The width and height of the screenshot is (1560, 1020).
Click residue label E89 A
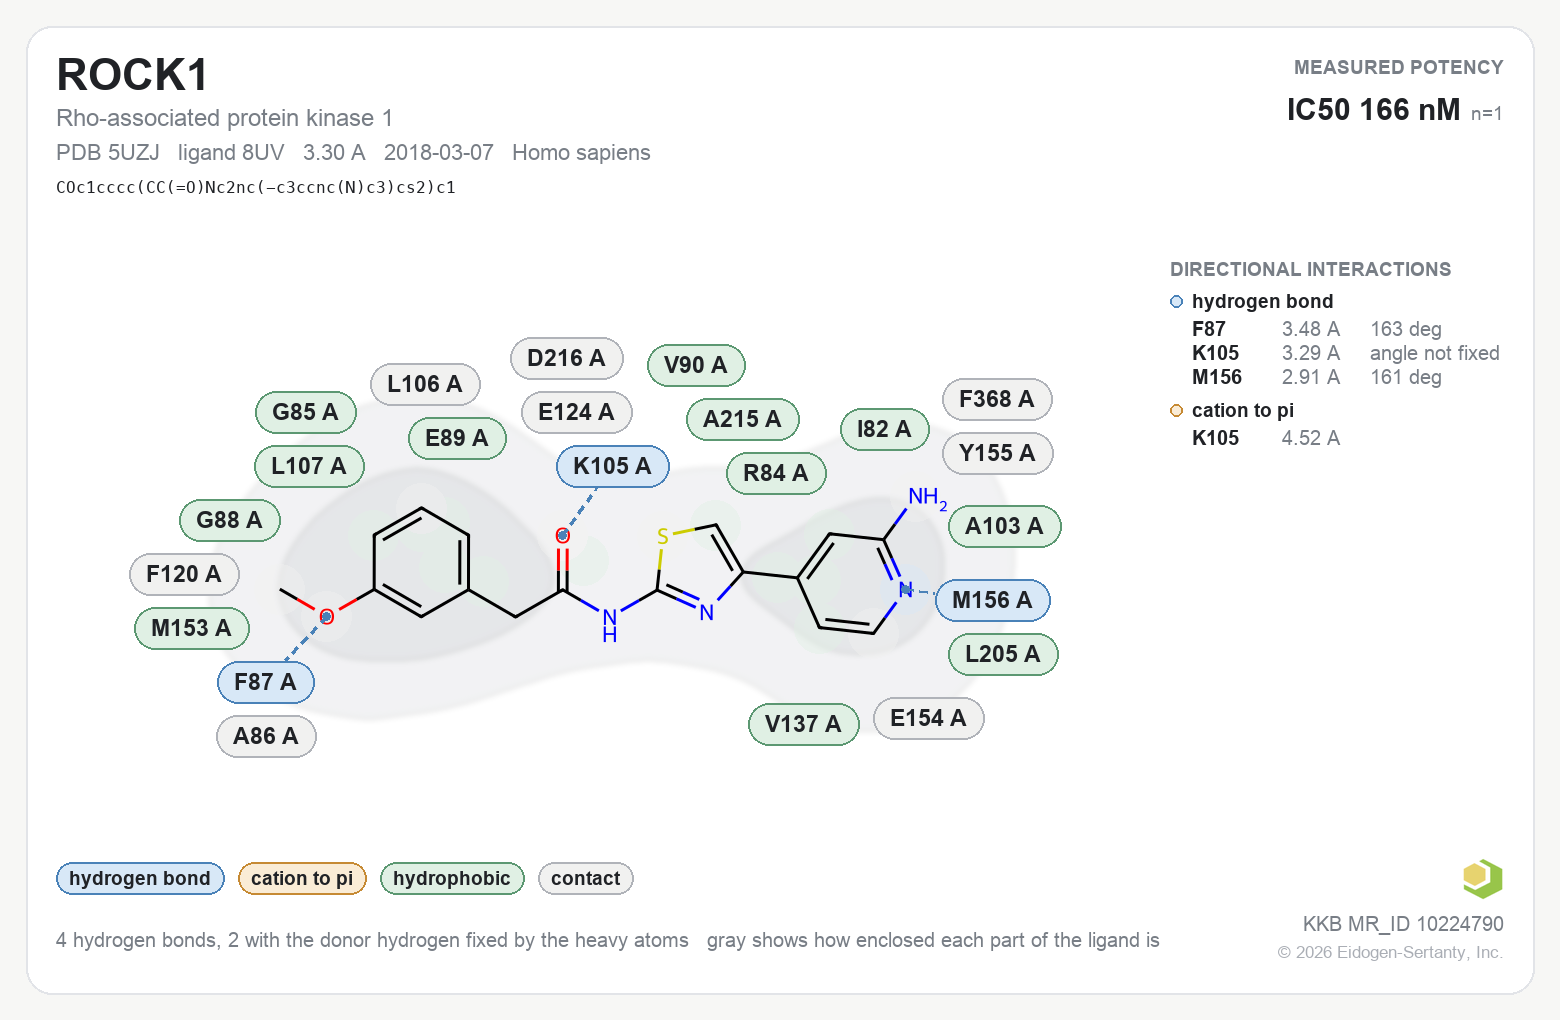tap(457, 438)
